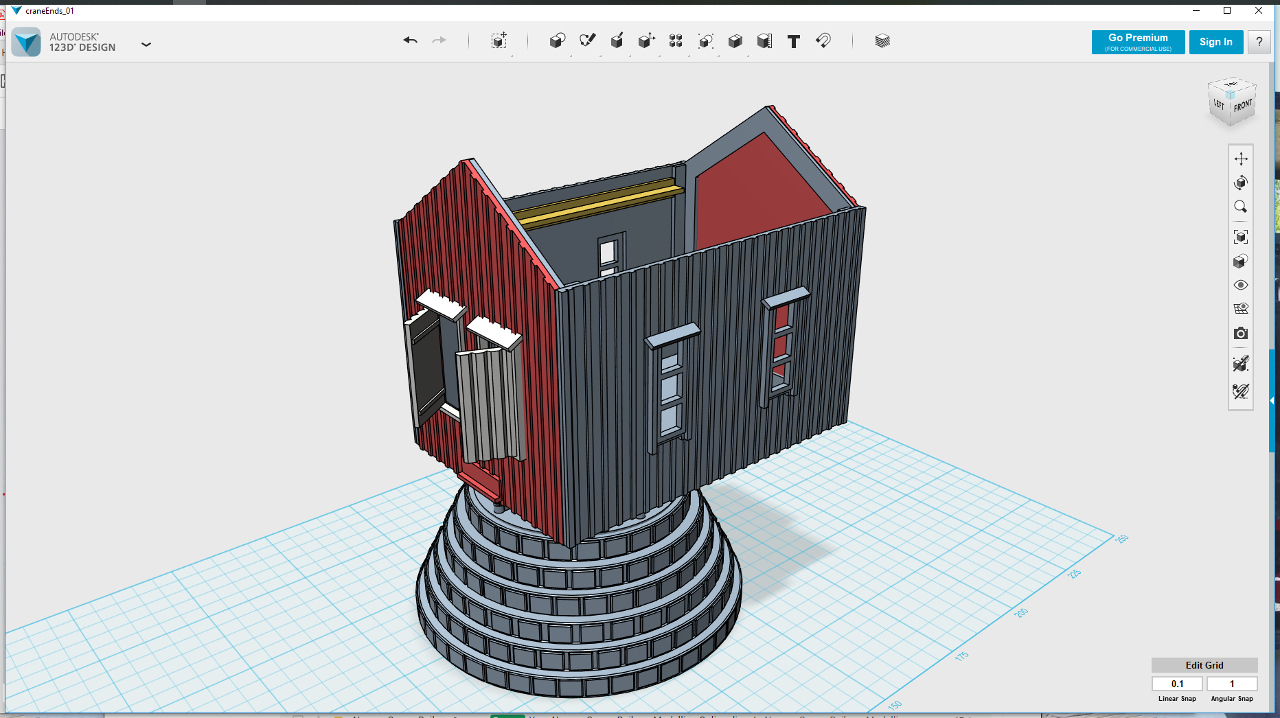Select the Measure tool

click(764, 41)
